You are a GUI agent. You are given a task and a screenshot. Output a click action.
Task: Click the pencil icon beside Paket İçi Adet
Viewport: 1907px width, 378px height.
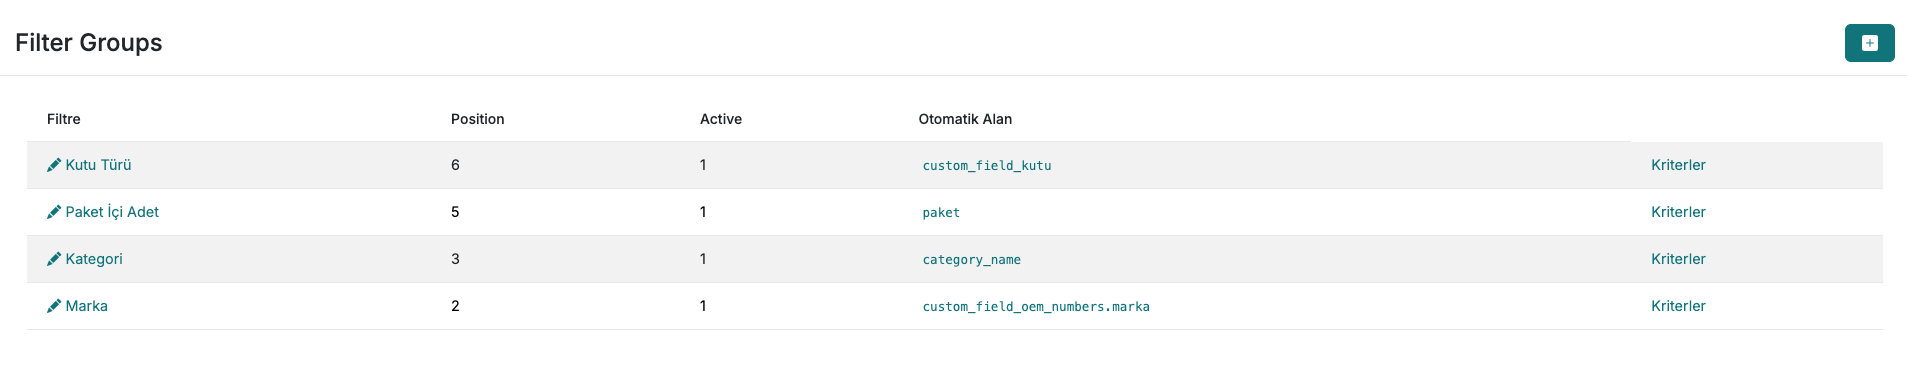(x=54, y=212)
